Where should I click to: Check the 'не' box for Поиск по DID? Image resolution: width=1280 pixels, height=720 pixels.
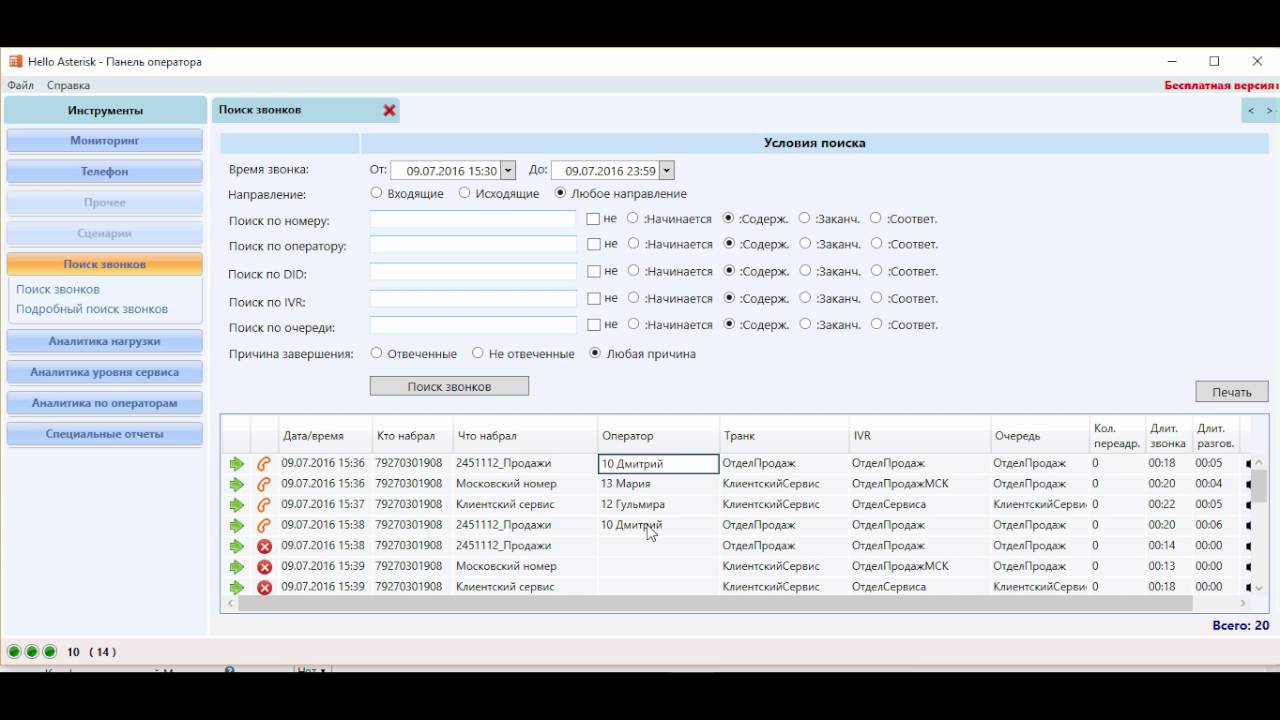coord(593,271)
